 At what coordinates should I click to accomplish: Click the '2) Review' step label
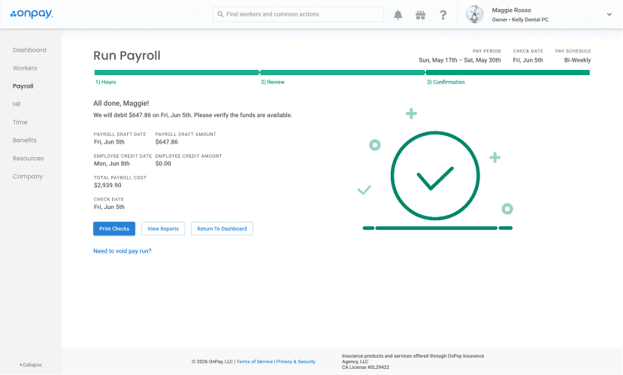click(273, 82)
